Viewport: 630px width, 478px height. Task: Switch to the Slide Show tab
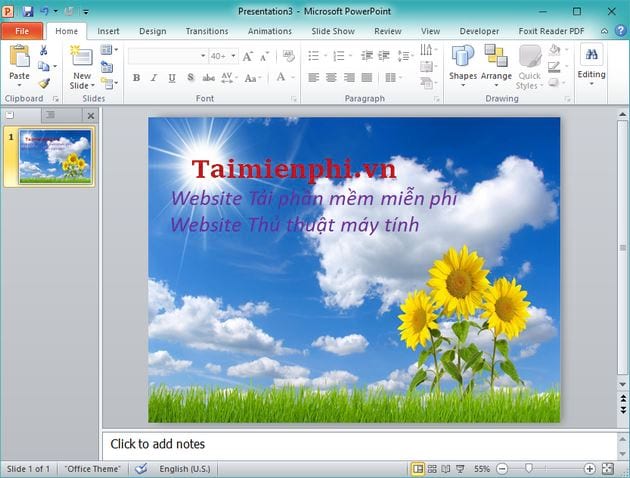tap(333, 31)
